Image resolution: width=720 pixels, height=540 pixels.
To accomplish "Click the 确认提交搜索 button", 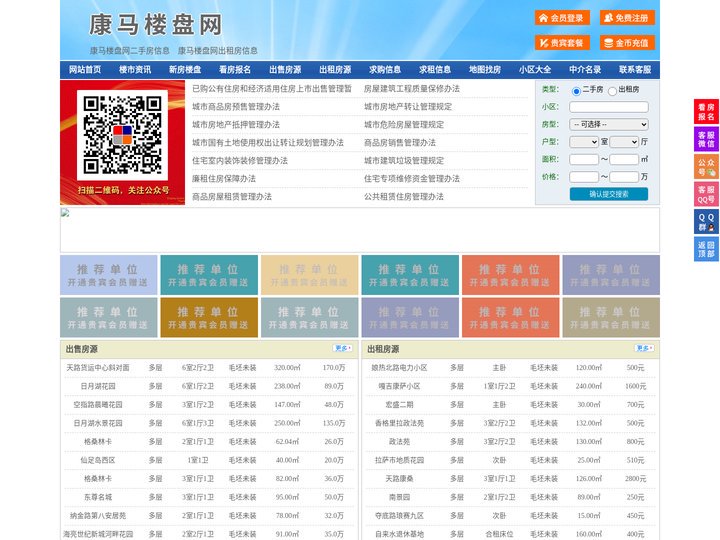I will tap(609, 194).
